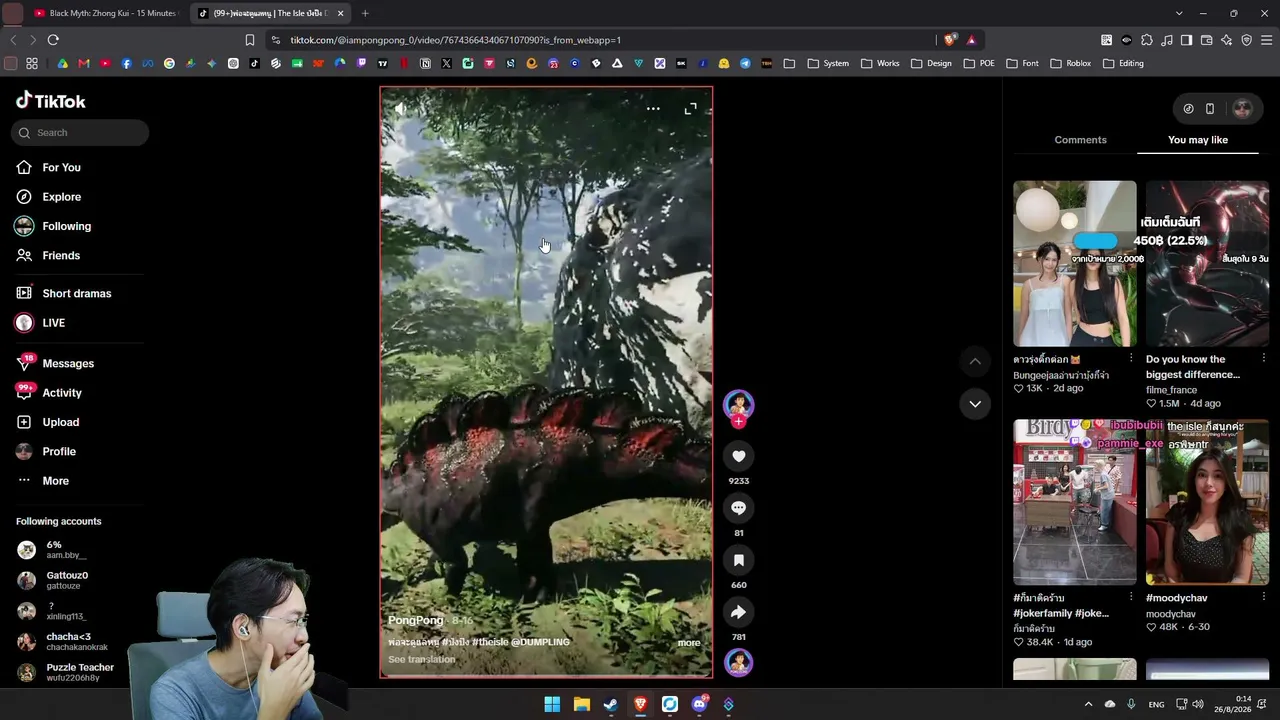
Task: Like the video with the heart icon
Action: pyautogui.click(x=739, y=456)
